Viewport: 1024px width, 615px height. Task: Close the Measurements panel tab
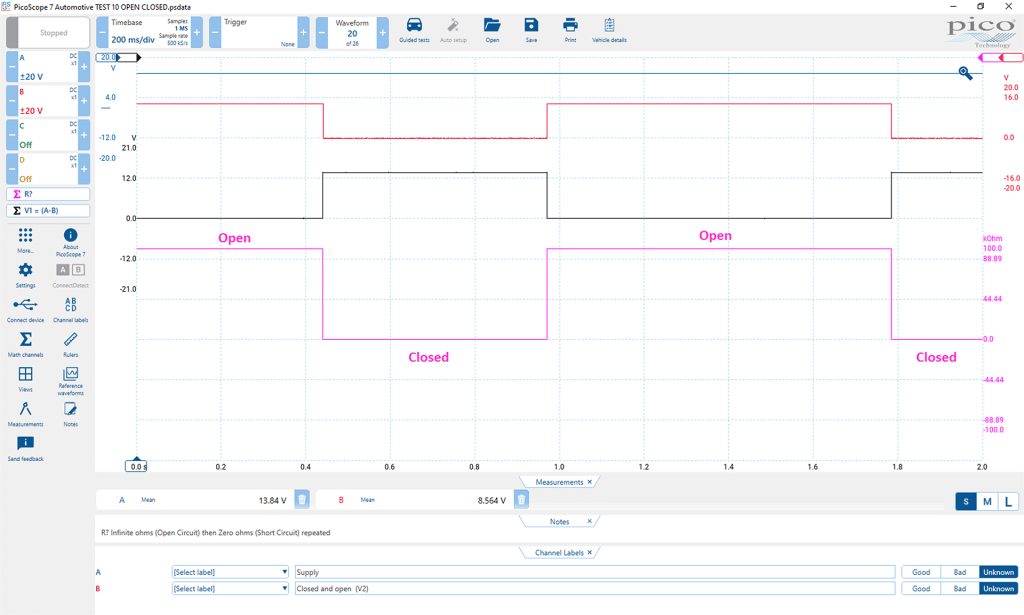[590, 482]
